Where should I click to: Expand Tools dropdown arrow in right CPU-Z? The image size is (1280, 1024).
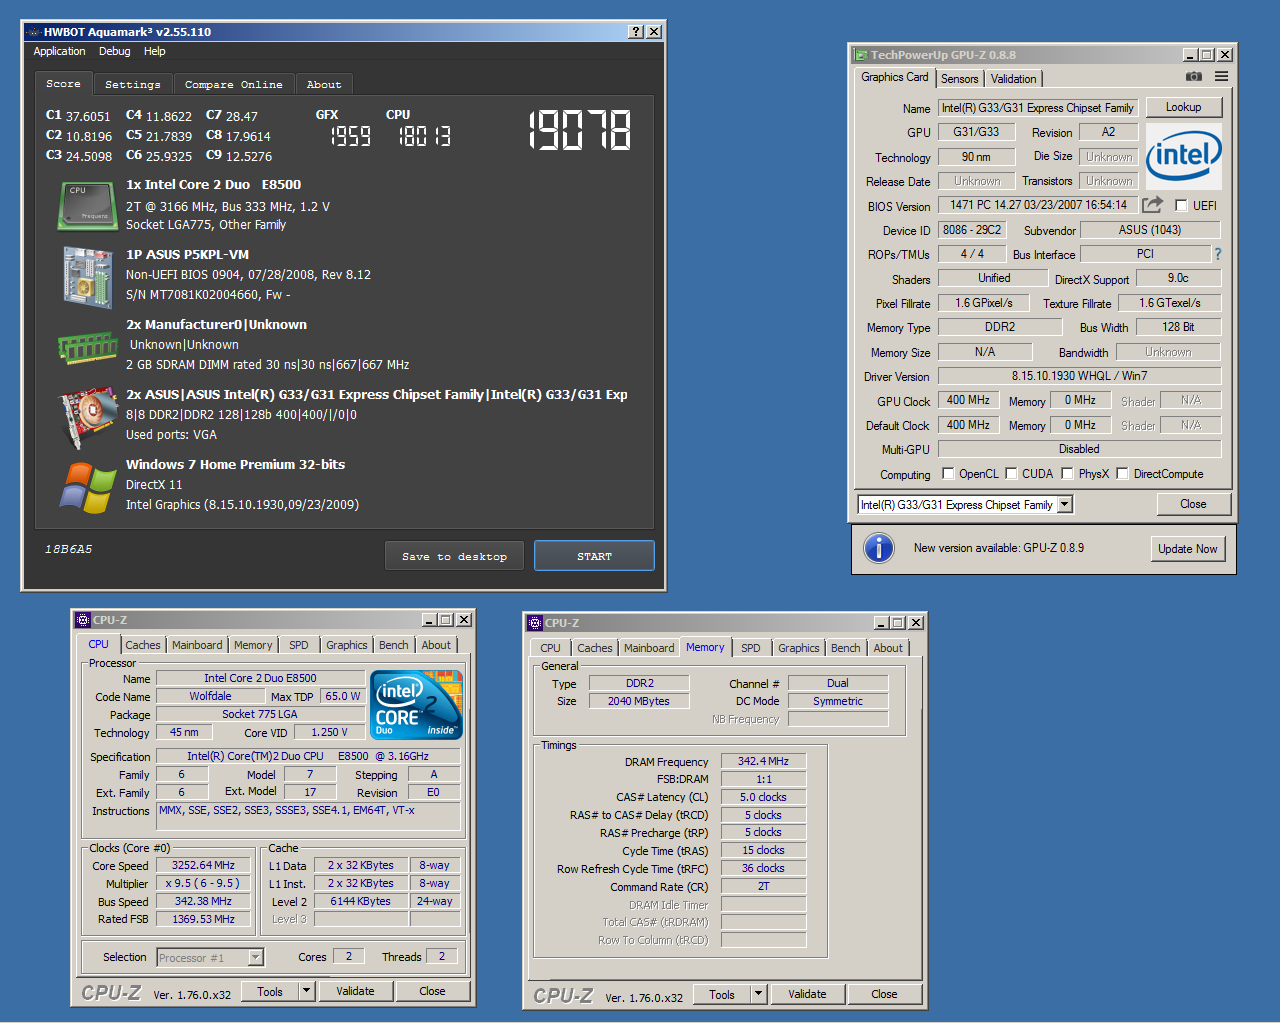pos(759,995)
